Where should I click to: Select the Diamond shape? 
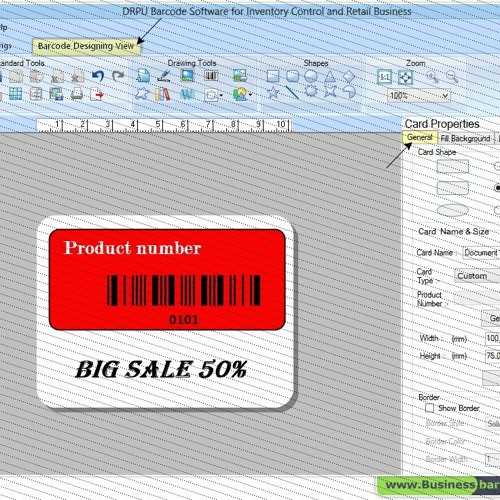pos(349,76)
